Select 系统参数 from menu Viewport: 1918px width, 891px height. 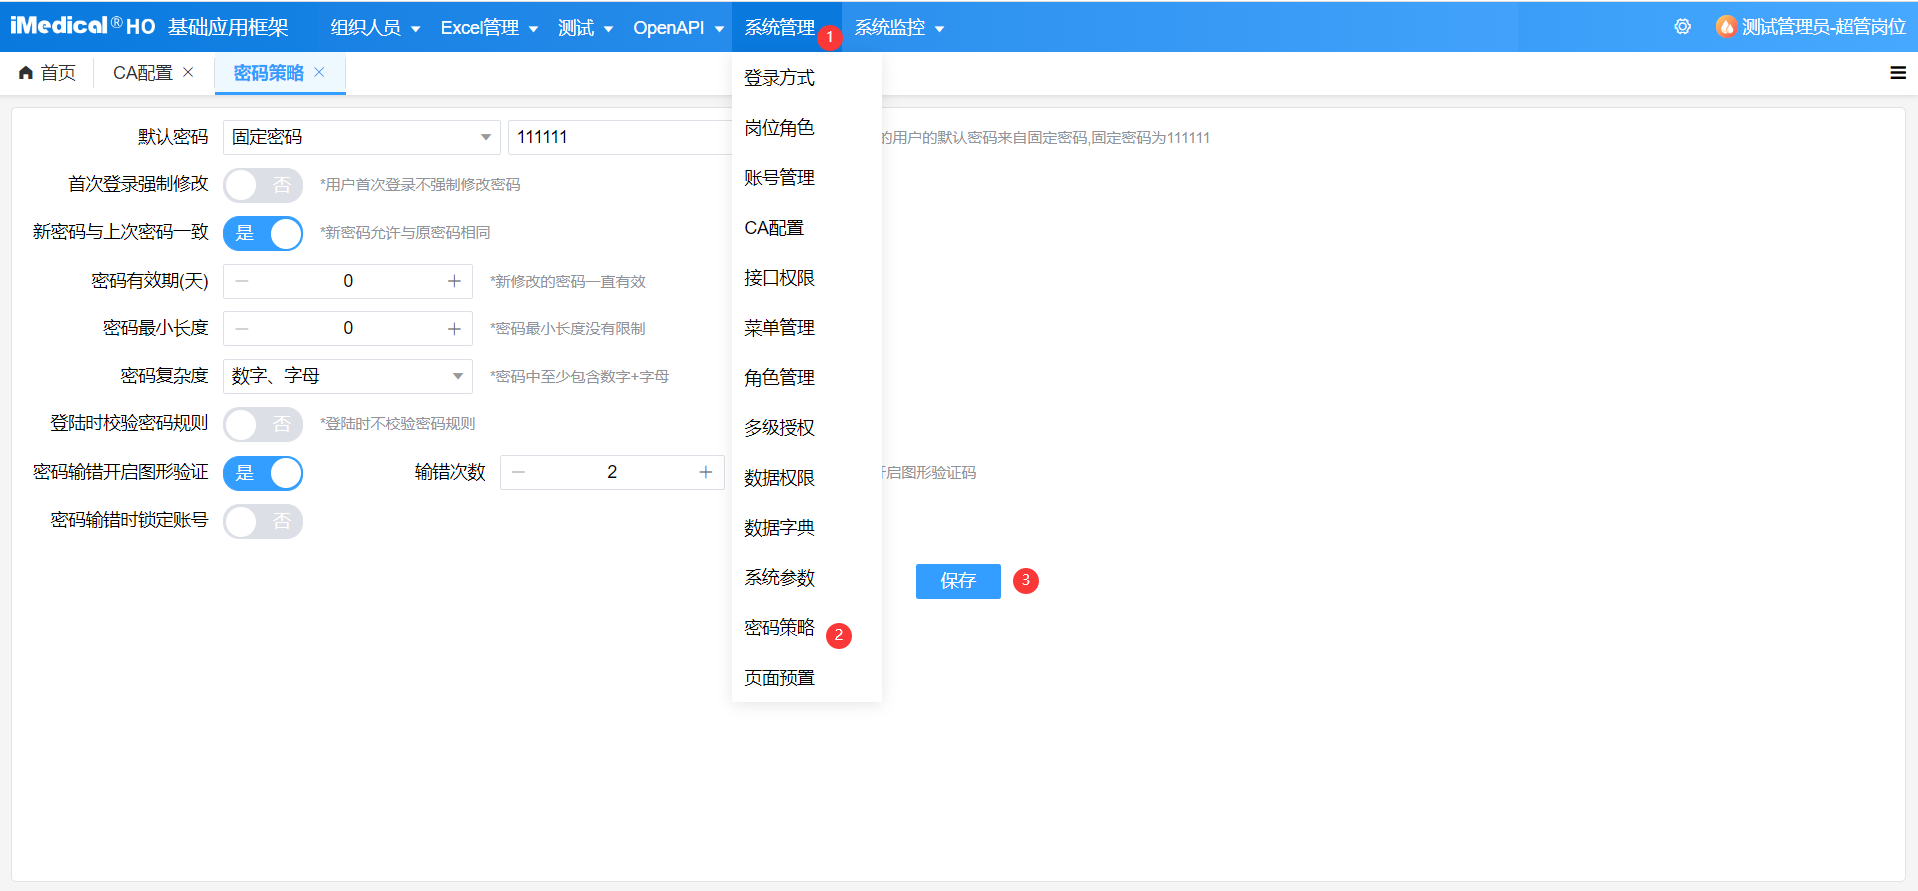(807, 578)
